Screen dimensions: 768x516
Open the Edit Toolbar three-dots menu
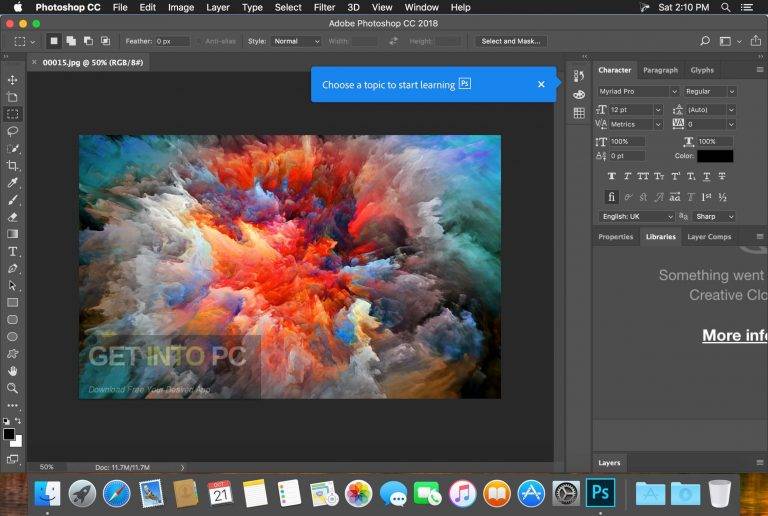pos(13,405)
